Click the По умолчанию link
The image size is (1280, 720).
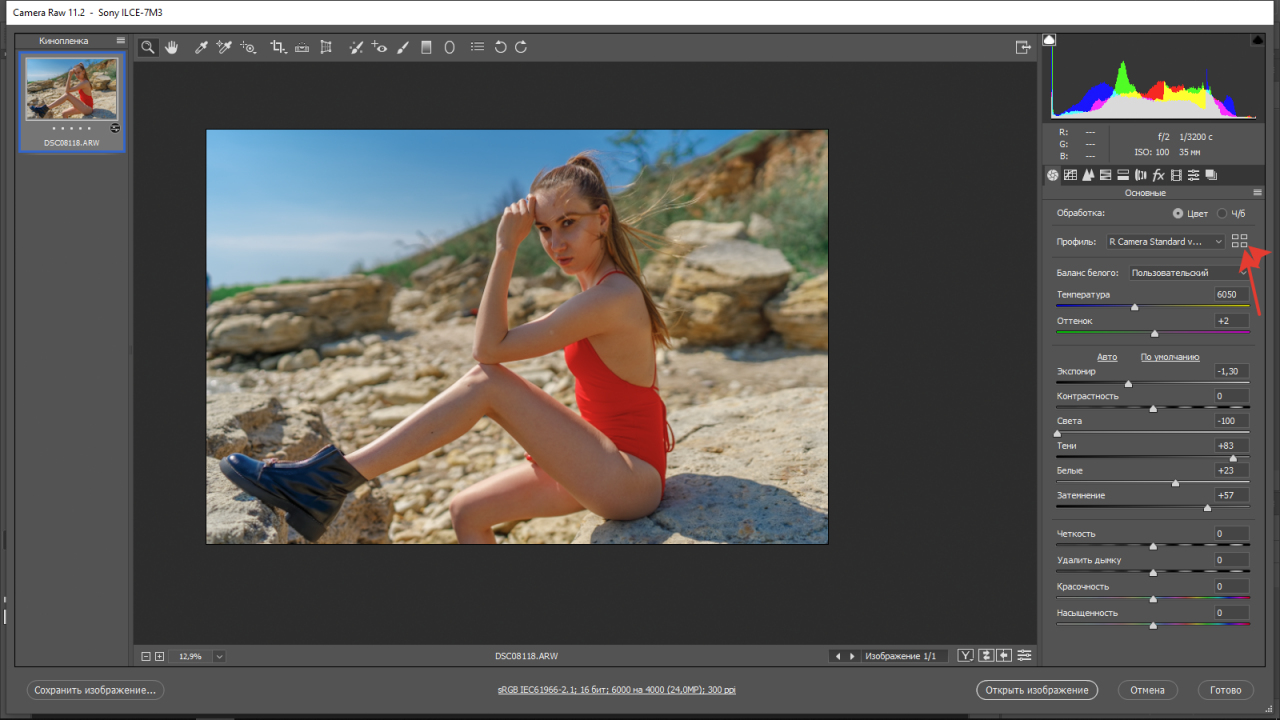[x=1170, y=357]
